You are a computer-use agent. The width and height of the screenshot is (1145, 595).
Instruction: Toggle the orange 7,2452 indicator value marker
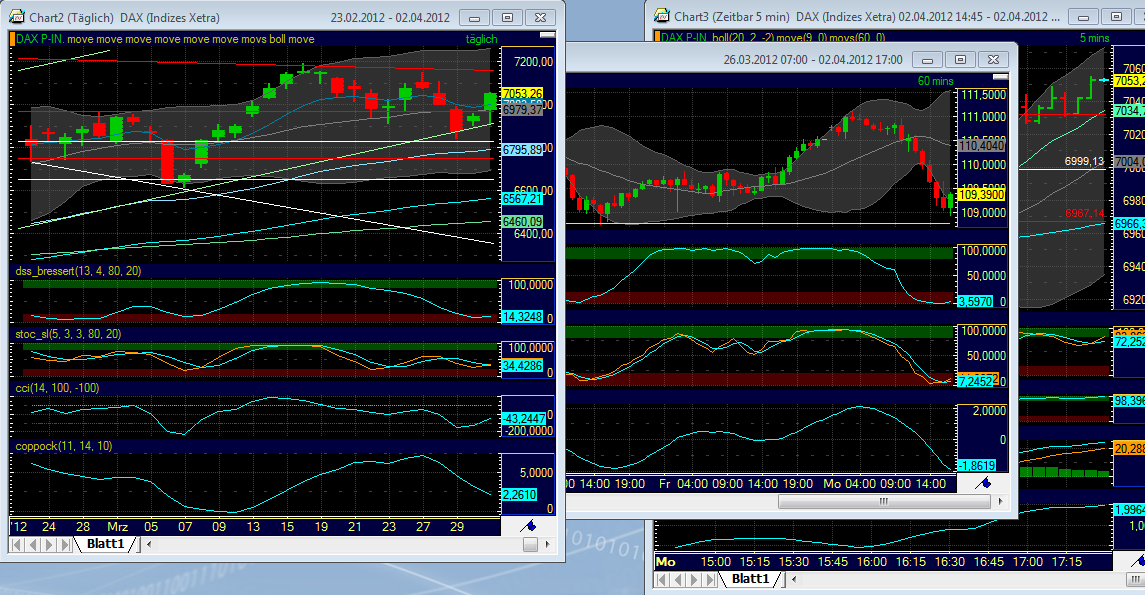tap(981, 380)
